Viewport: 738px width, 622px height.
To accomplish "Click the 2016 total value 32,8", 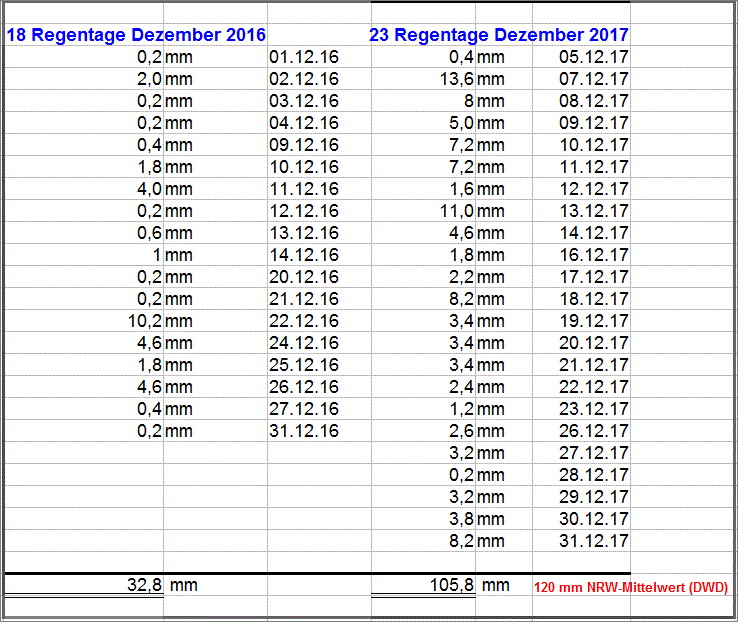I will point(144,585).
